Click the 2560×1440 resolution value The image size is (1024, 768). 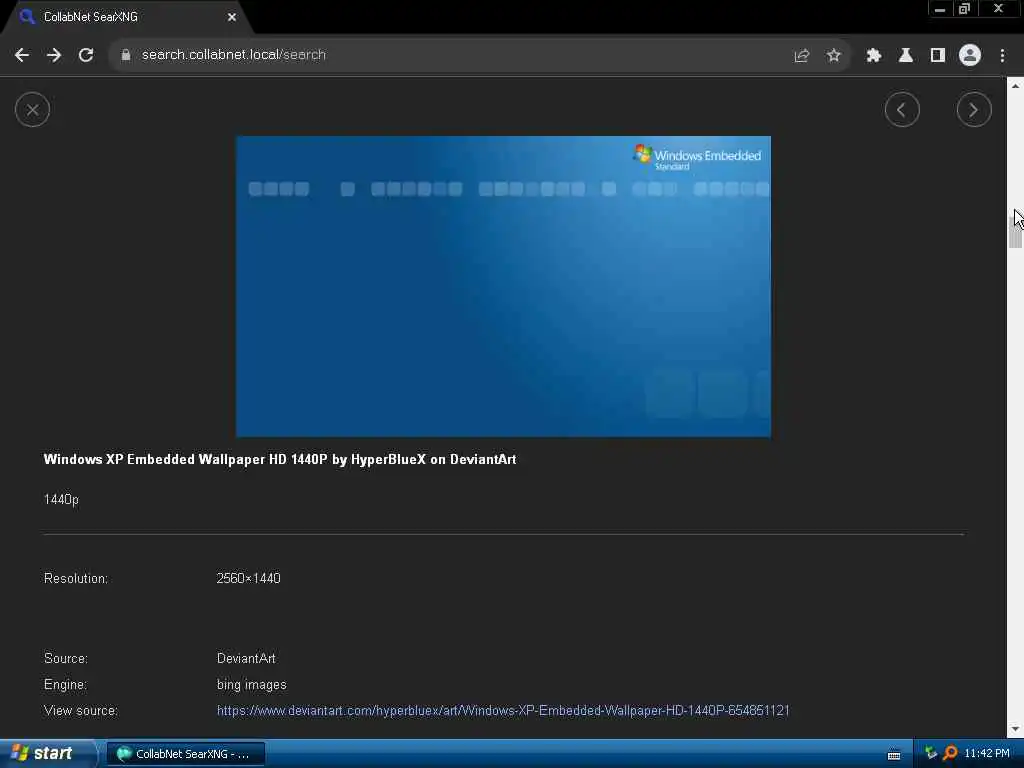248,579
